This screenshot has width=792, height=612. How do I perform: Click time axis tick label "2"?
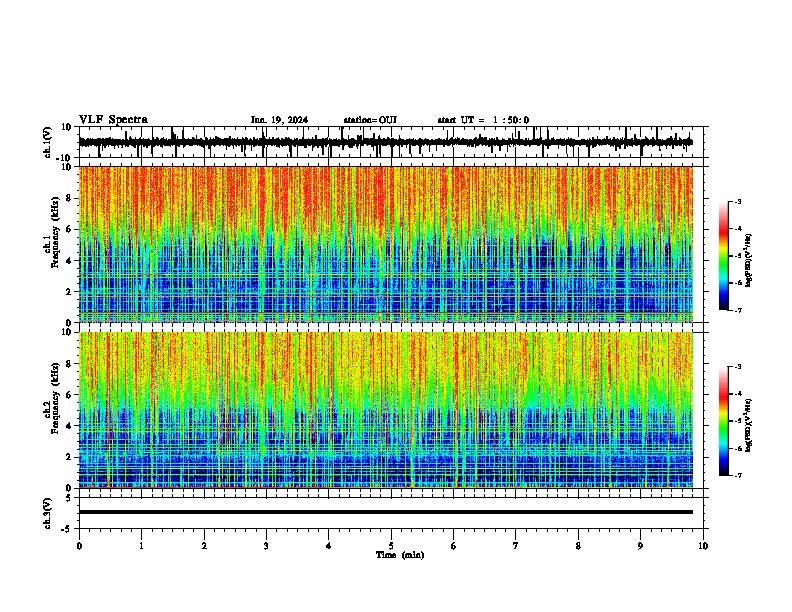point(204,546)
